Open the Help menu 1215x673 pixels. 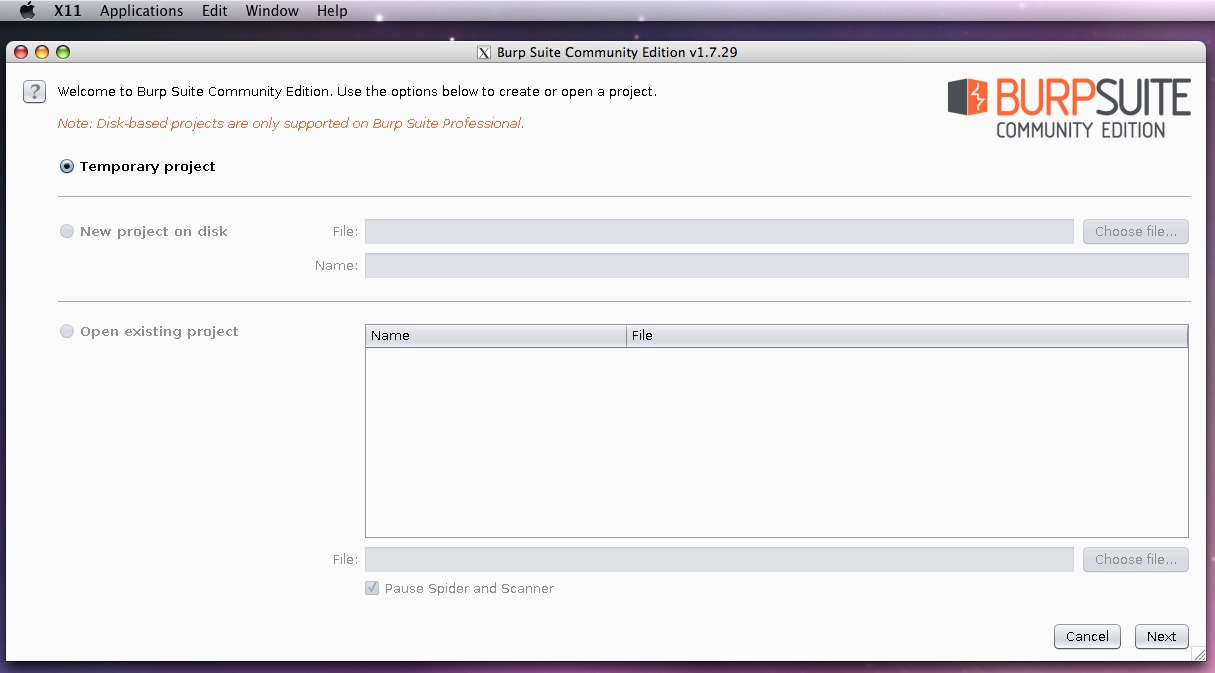332,10
